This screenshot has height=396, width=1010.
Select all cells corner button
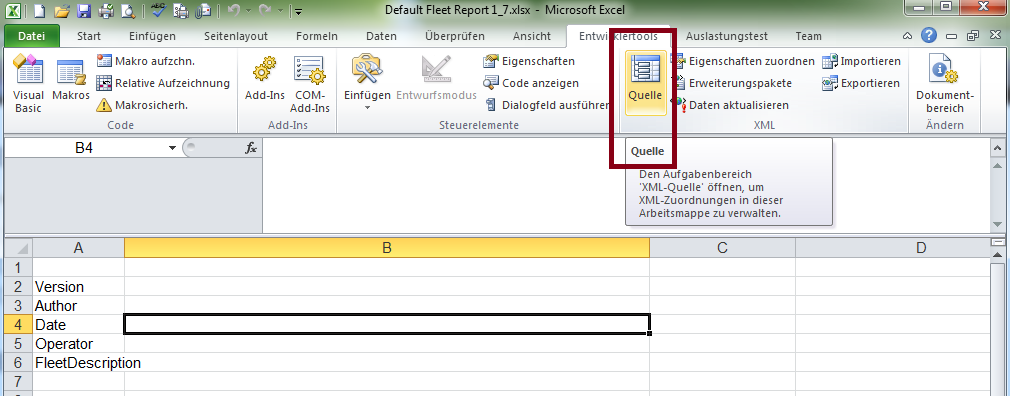pyautogui.click(x=18, y=248)
